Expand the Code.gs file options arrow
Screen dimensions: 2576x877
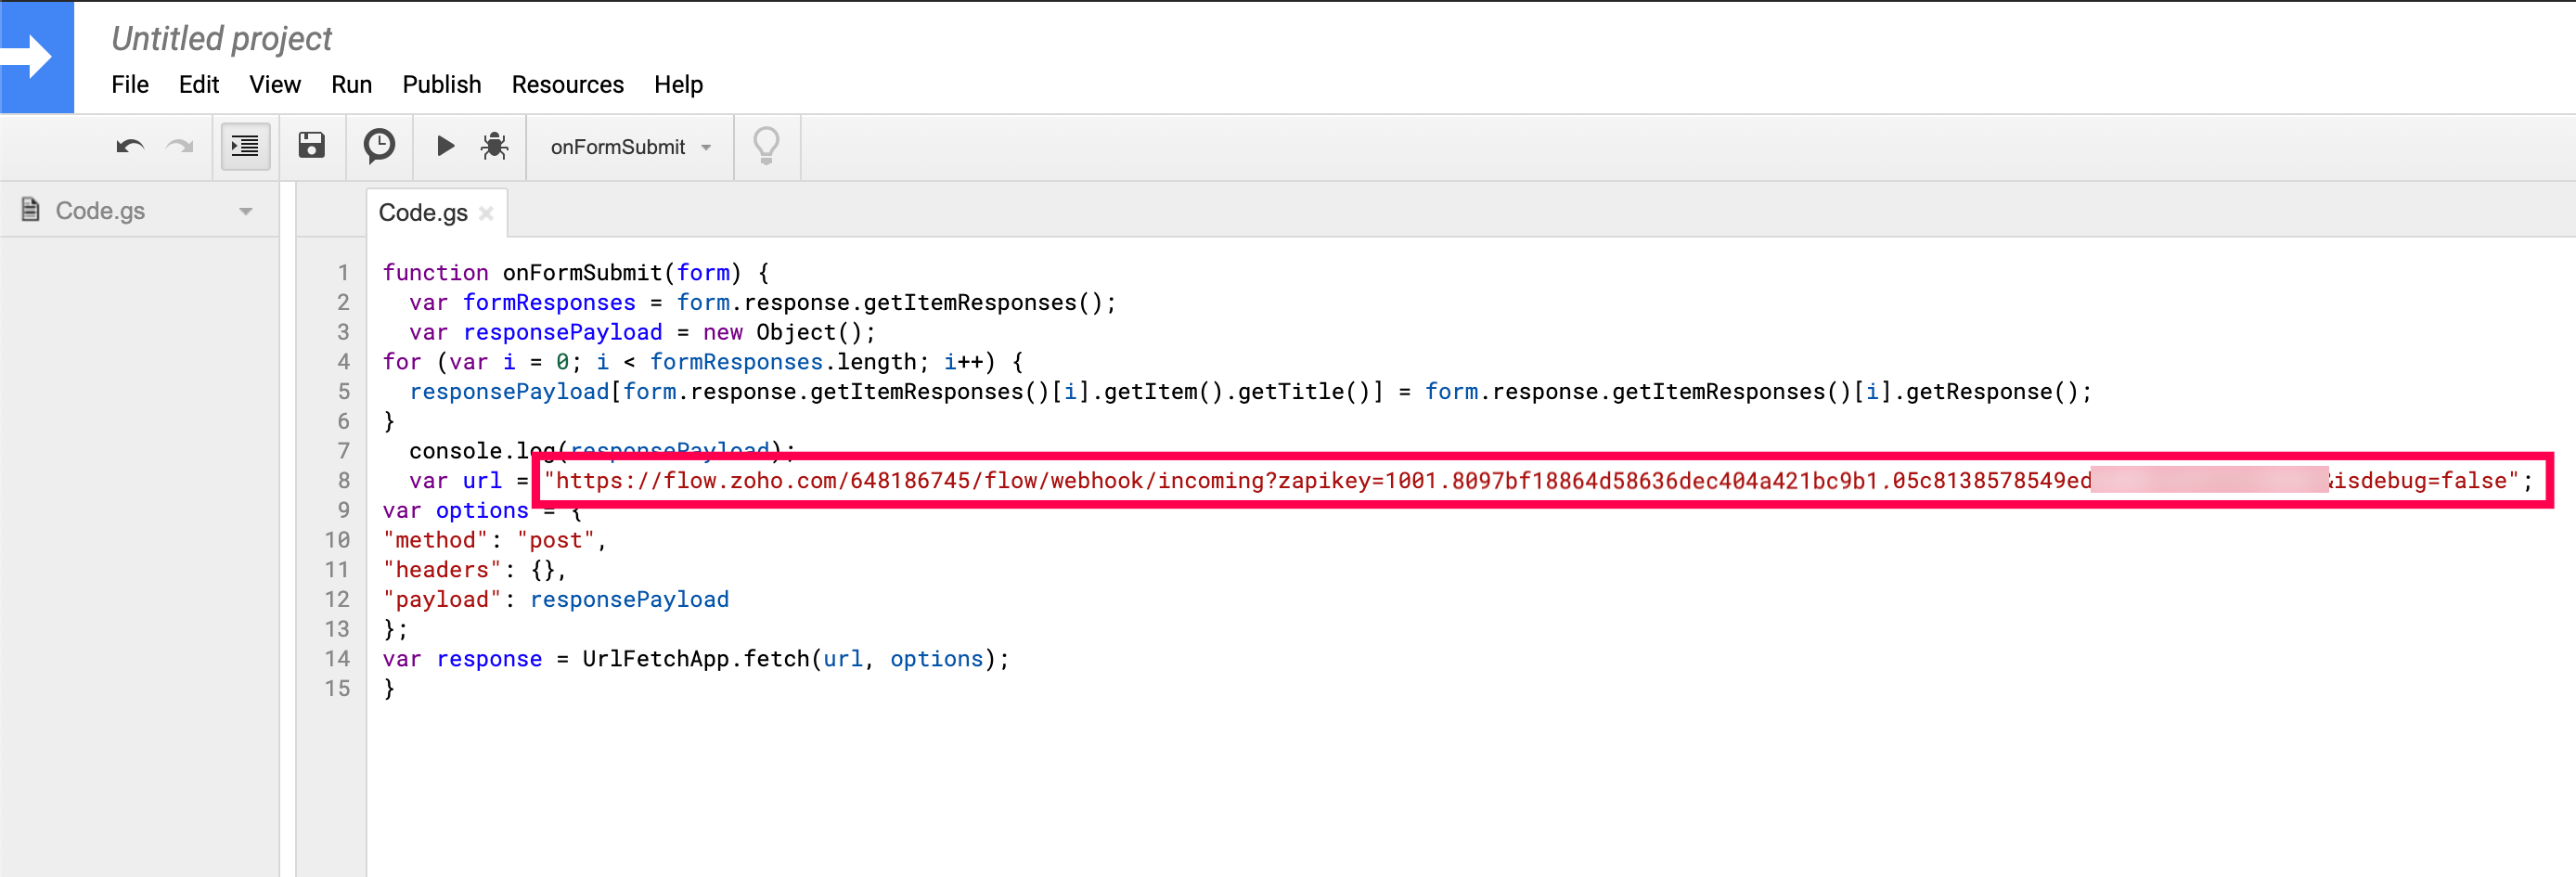coord(246,211)
